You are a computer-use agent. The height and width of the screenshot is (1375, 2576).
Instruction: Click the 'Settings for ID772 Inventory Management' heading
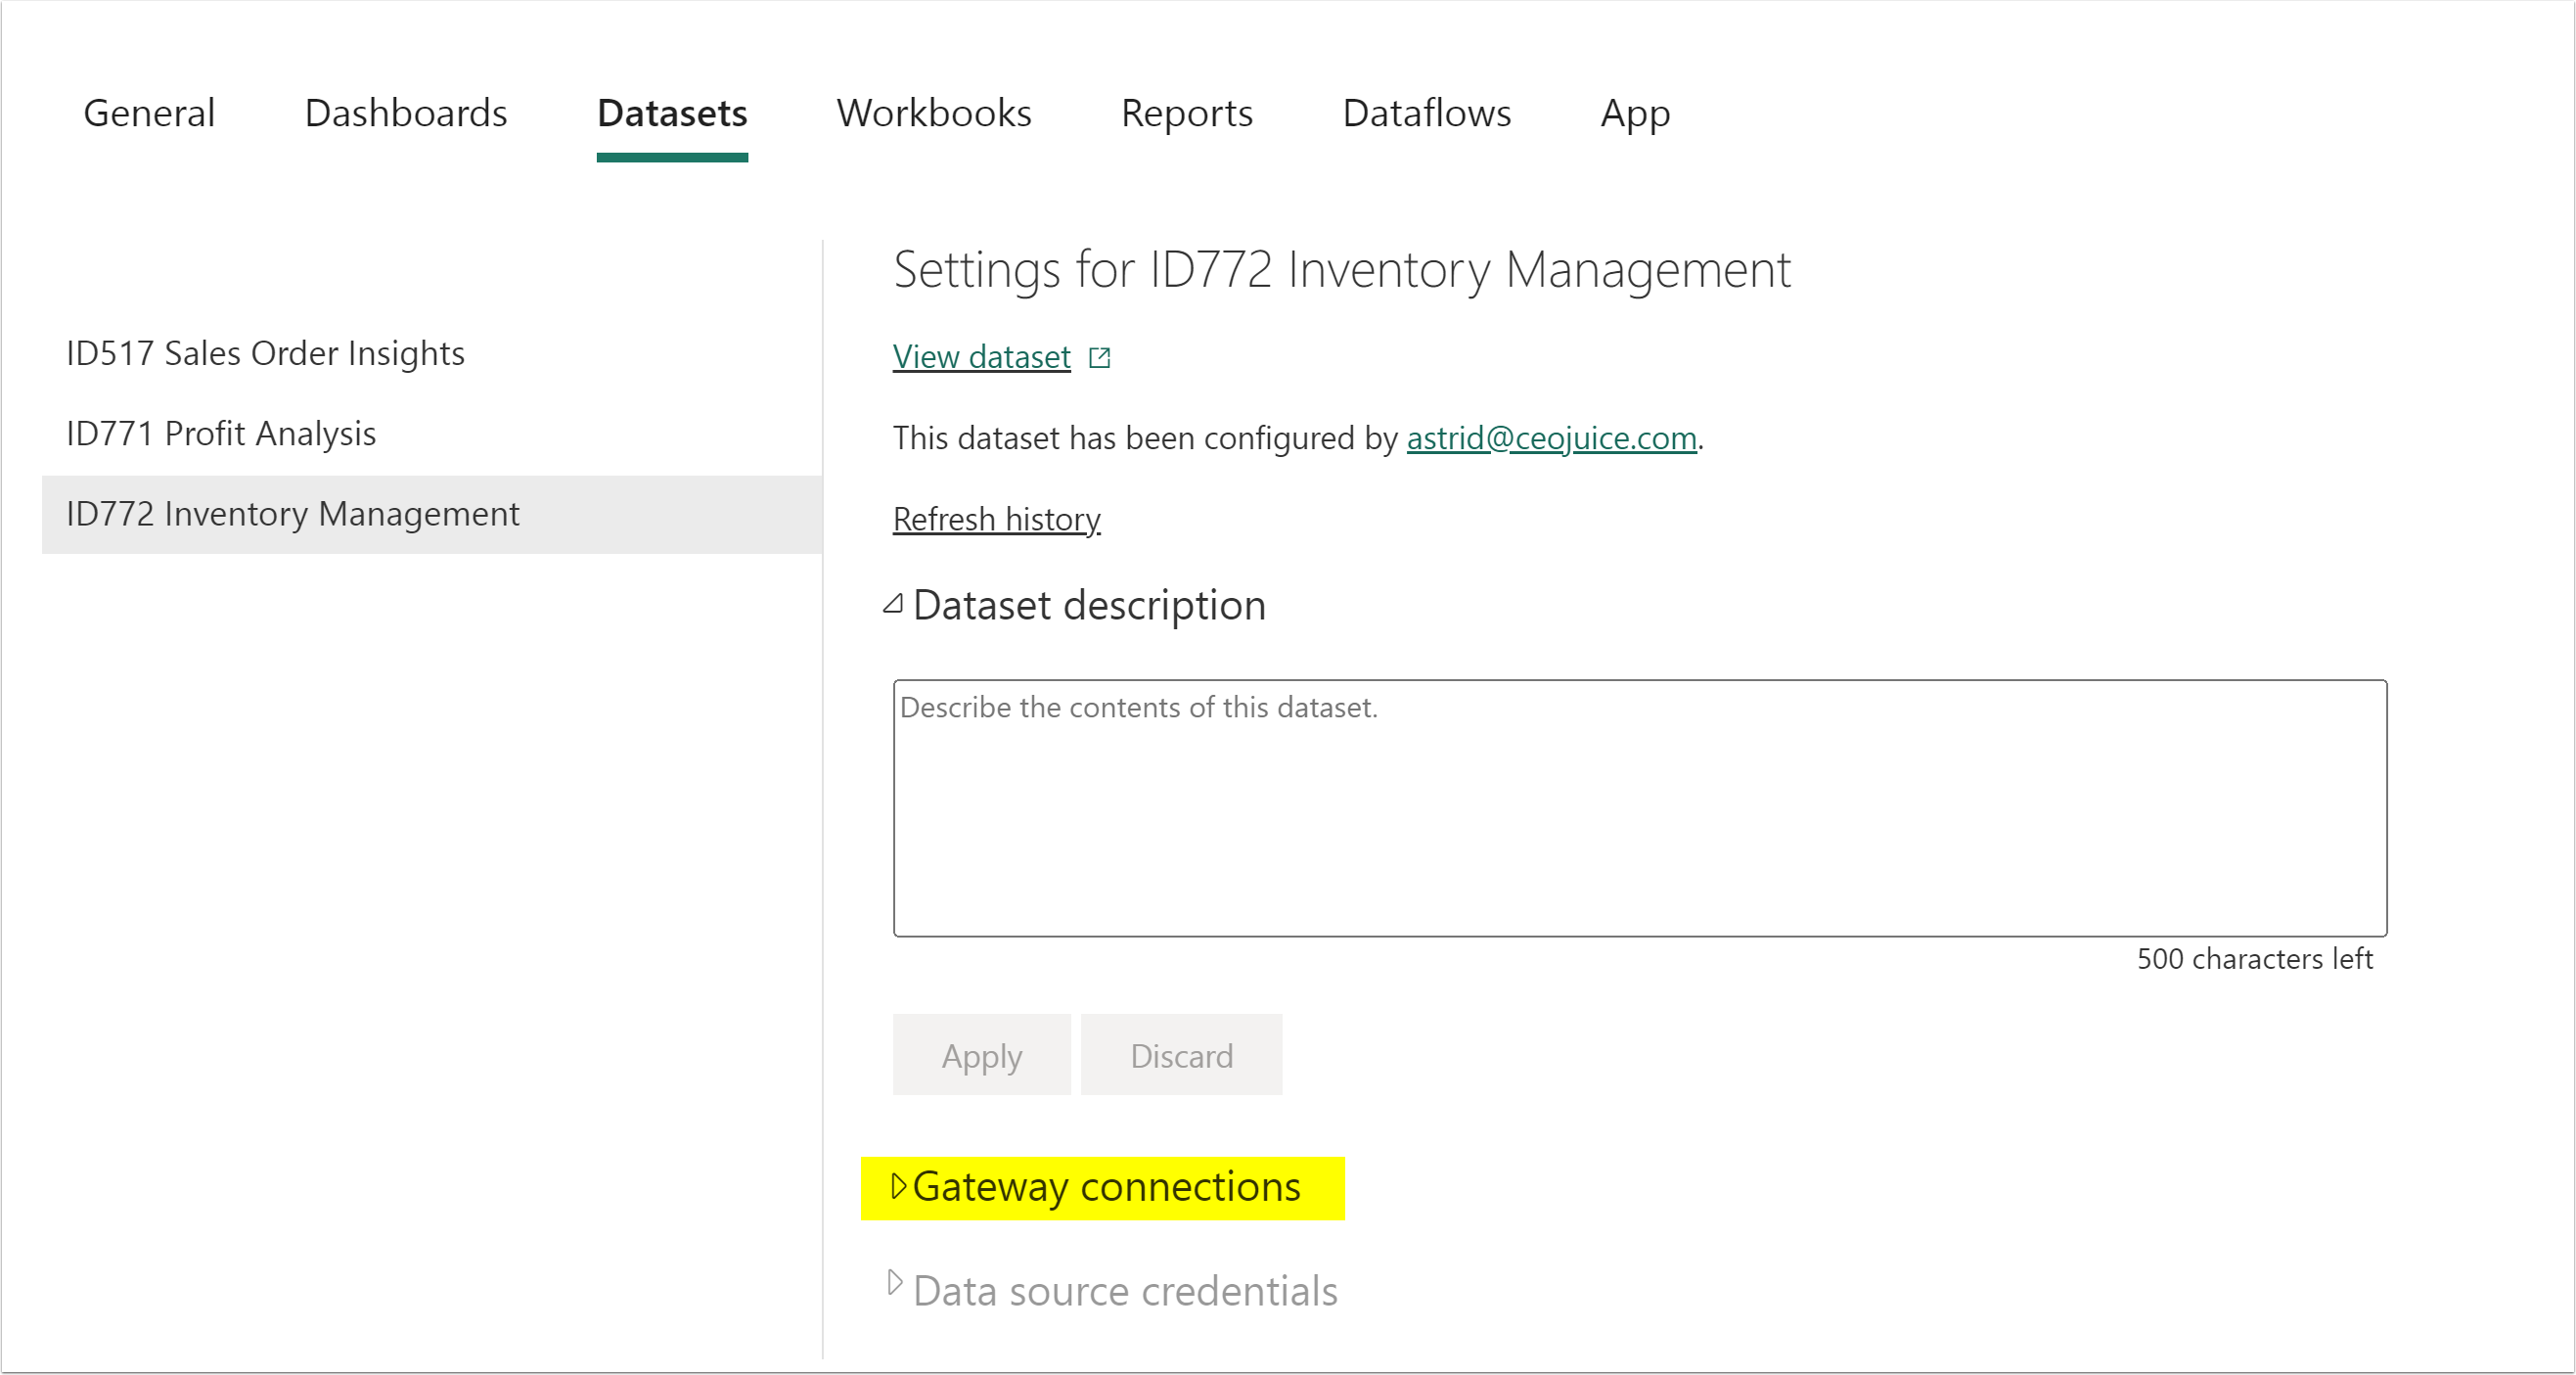tap(1341, 270)
